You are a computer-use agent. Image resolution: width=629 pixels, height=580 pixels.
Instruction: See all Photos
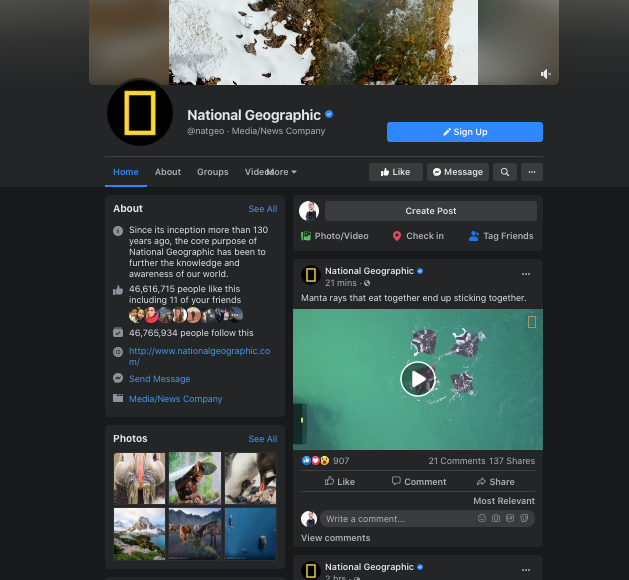pyautogui.click(x=263, y=439)
